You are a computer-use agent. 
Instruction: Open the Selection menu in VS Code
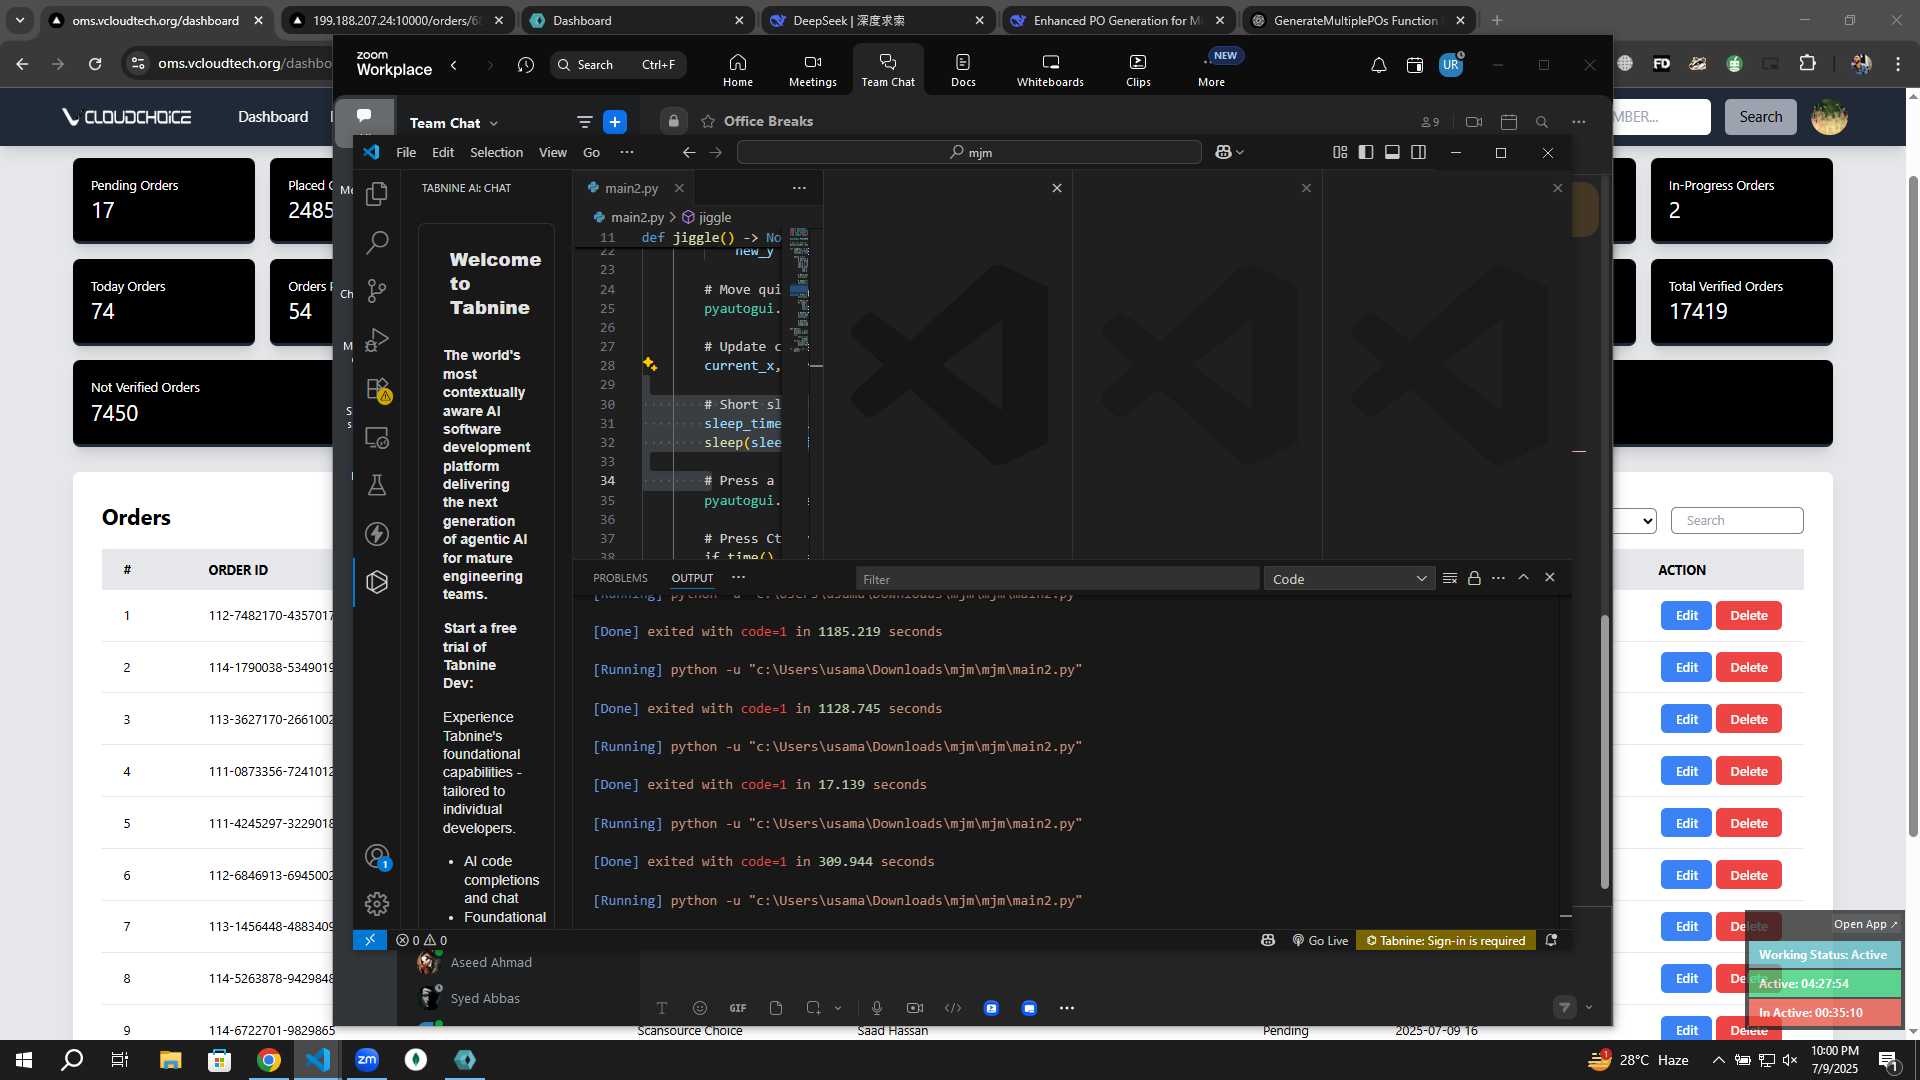(x=496, y=152)
